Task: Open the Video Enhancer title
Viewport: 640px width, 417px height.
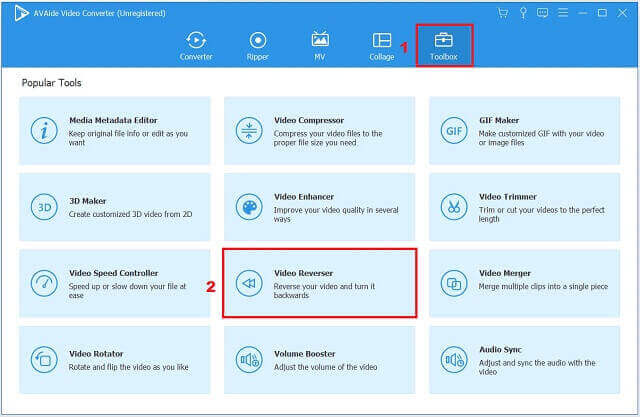Action: pyautogui.click(x=304, y=197)
